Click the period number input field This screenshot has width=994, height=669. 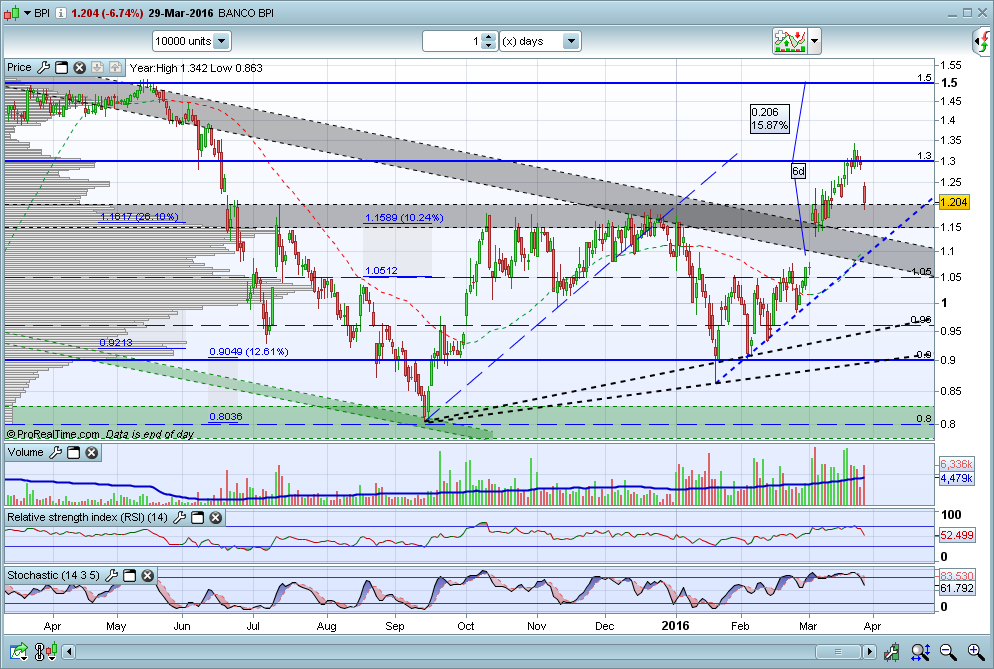[452, 41]
